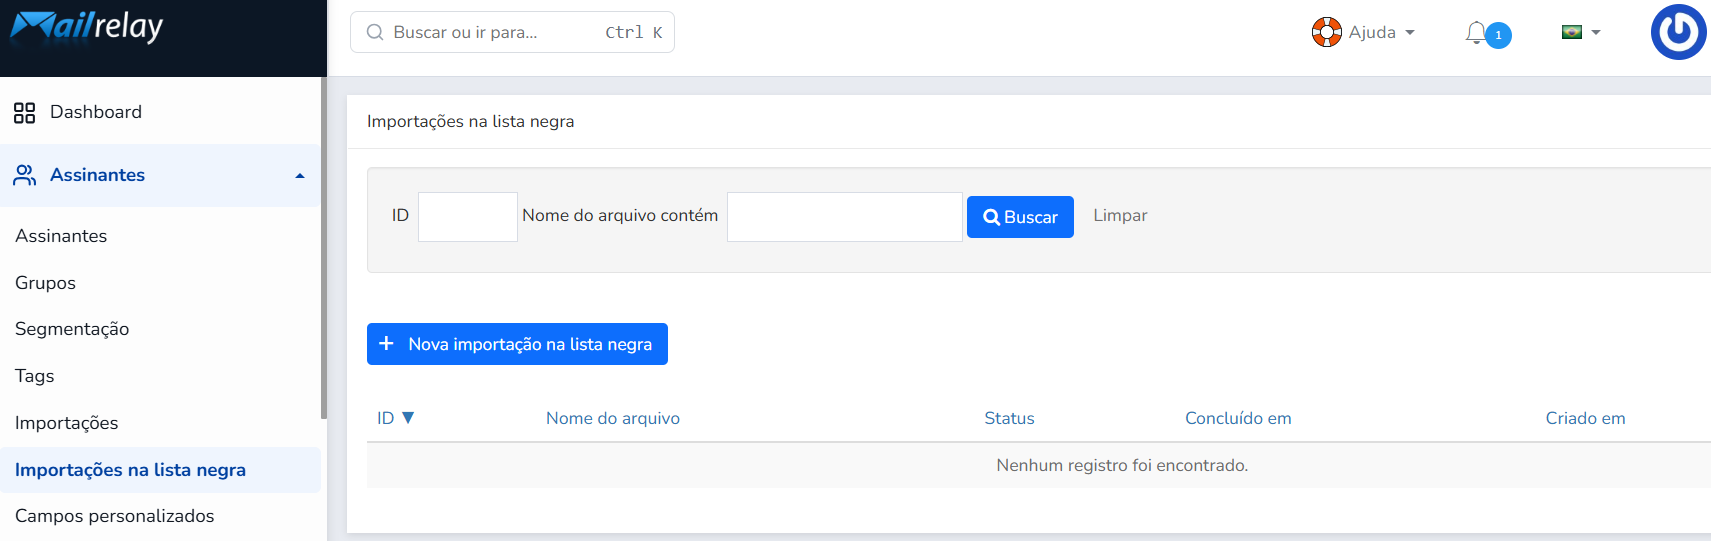Expand the Ajuda dropdown arrow
Viewport: 1711px width, 541px height.
click(1410, 32)
